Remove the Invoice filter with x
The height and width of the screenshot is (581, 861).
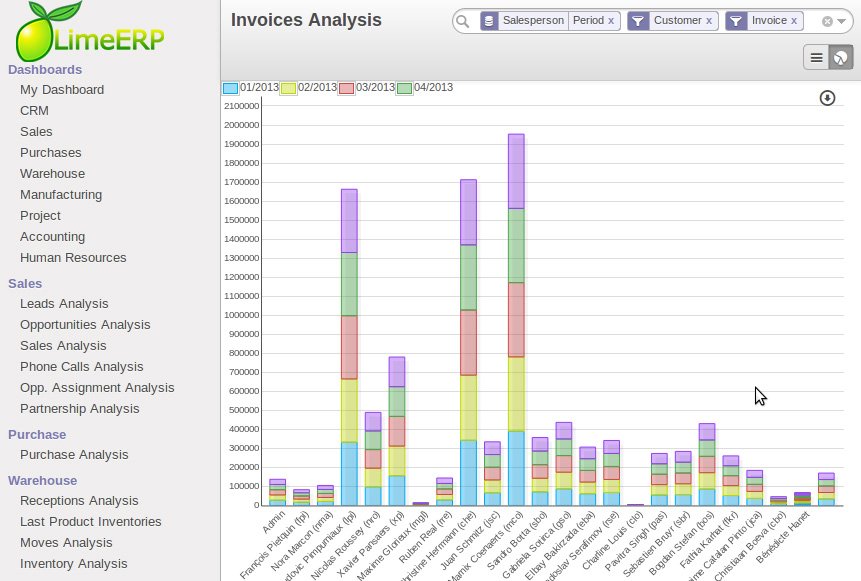[x=793, y=21]
